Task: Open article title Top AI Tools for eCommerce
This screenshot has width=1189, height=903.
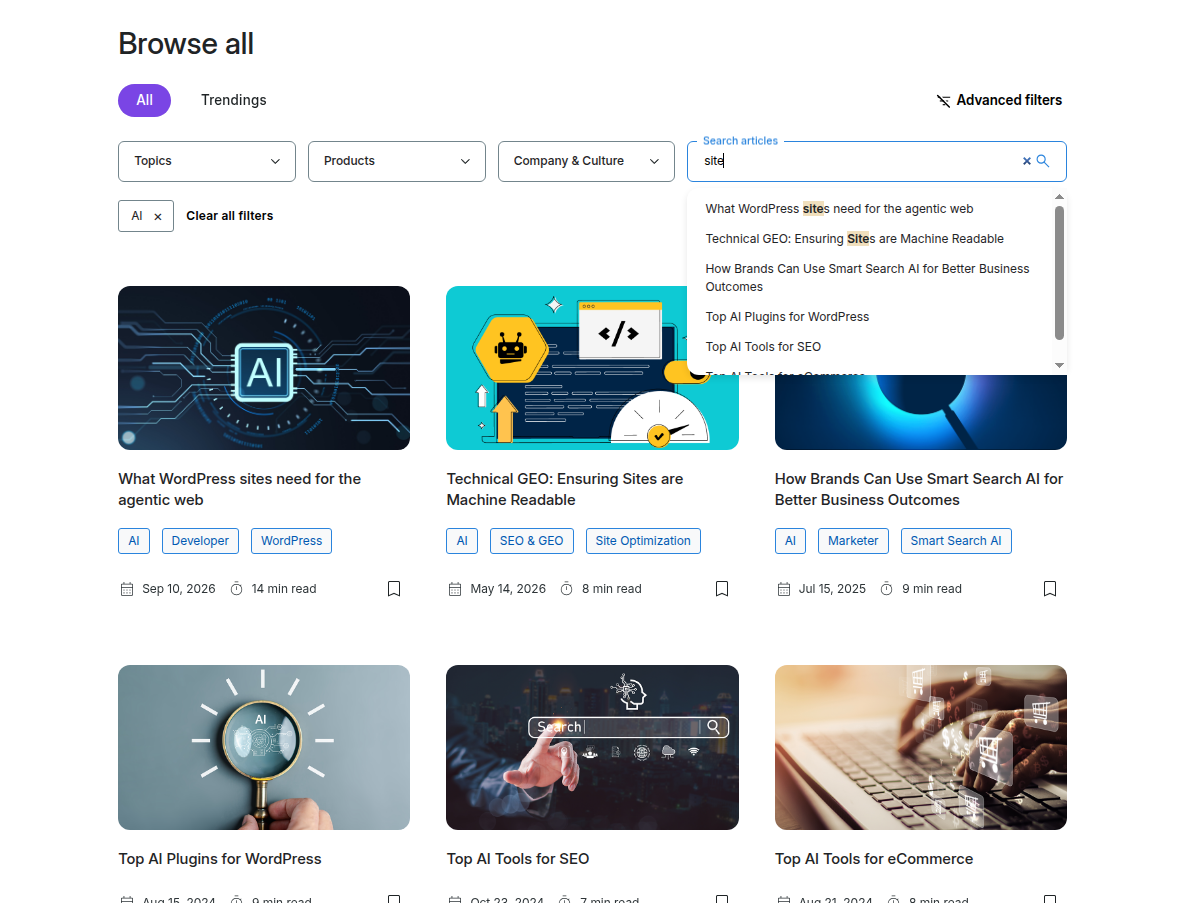Action: click(x=874, y=859)
